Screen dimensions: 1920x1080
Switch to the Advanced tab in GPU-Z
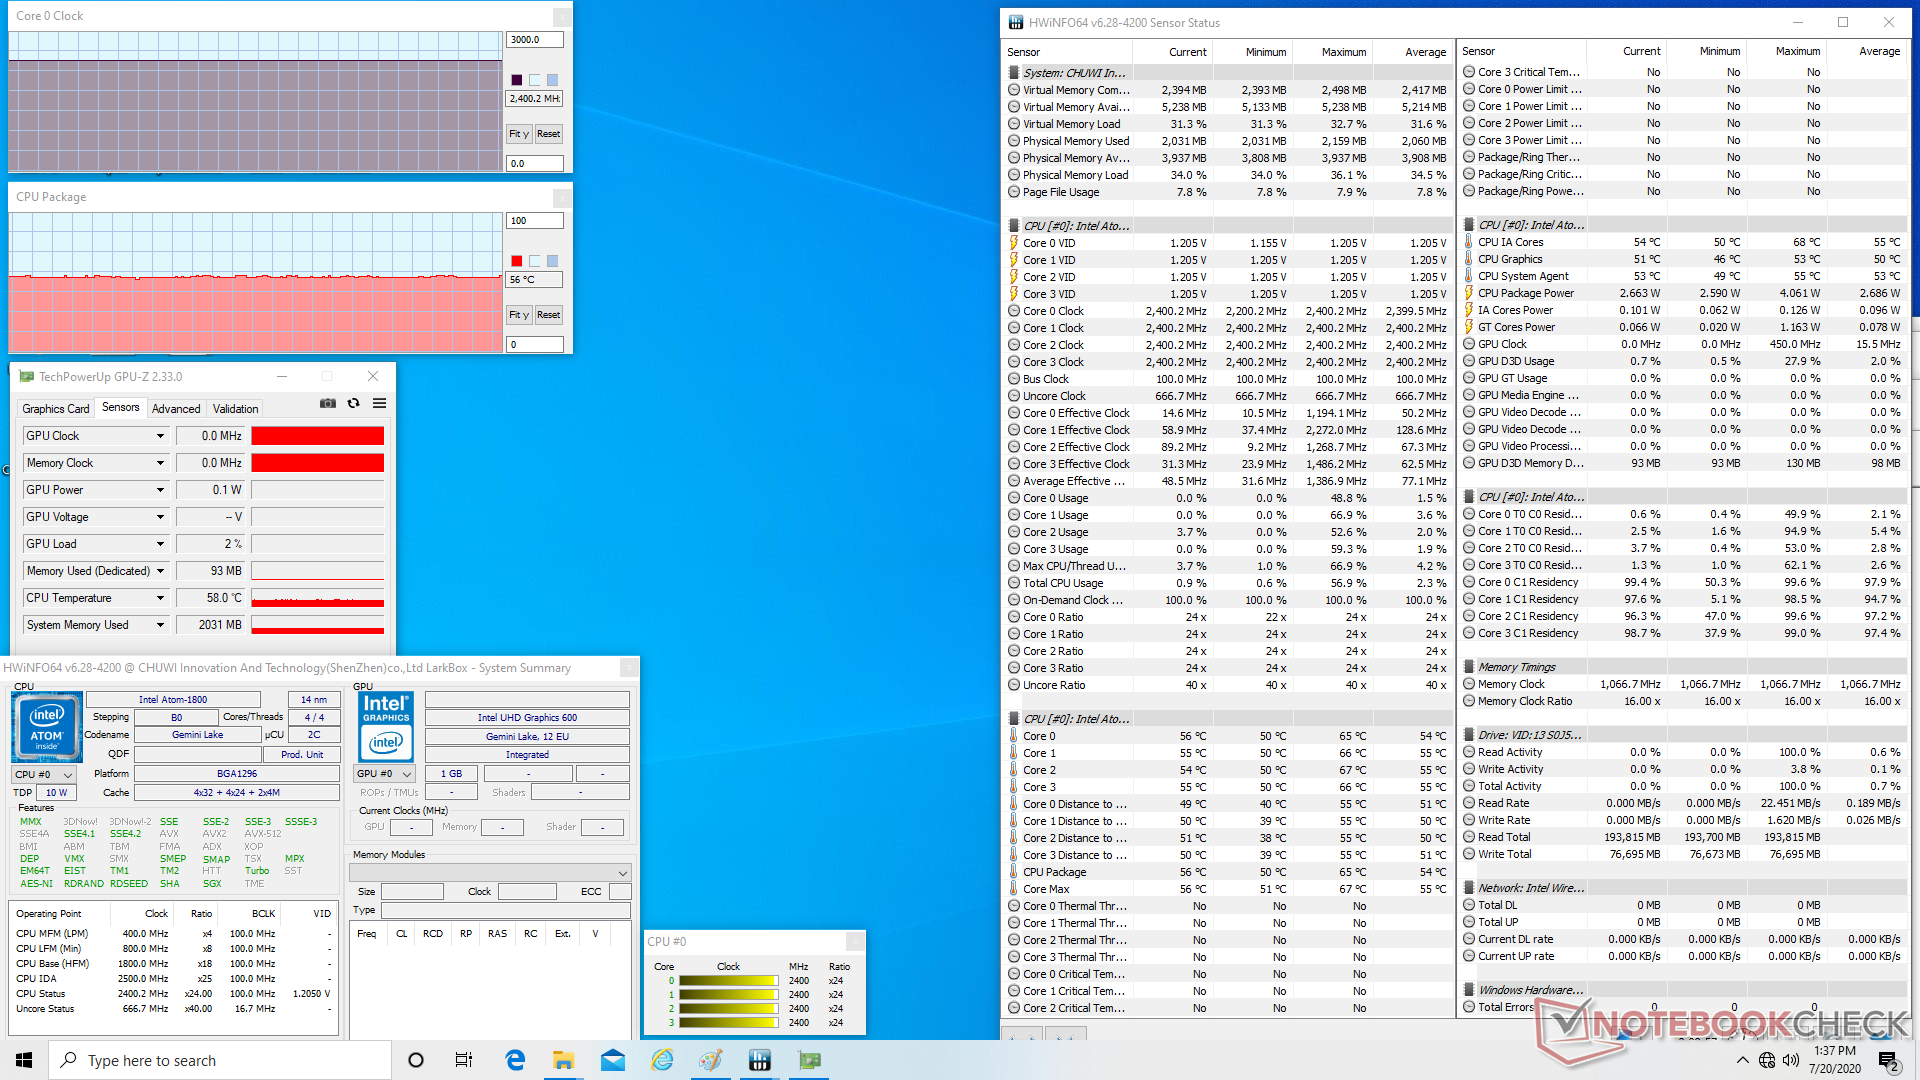(176, 409)
